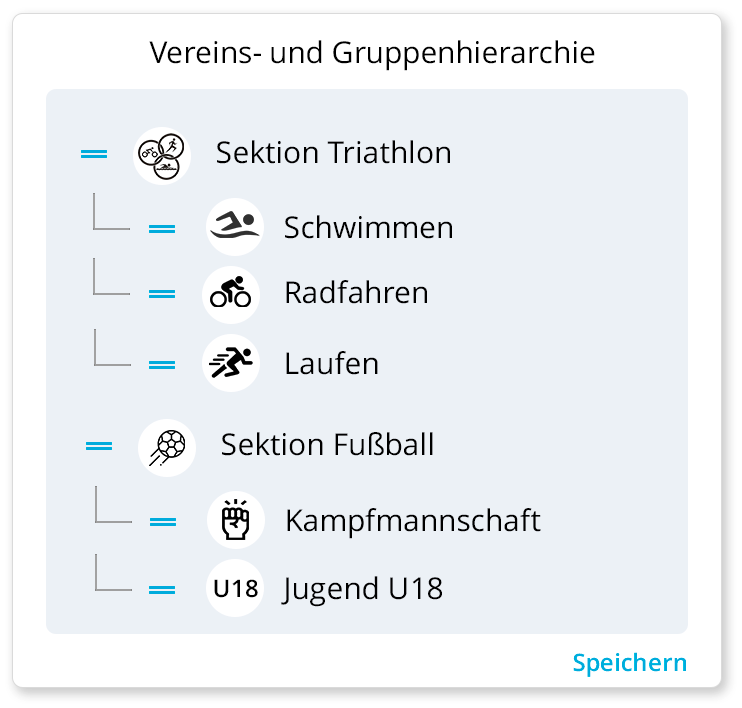Click the Radfahren cyclist icon
Viewport: 742px width, 708px height.
point(231,293)
